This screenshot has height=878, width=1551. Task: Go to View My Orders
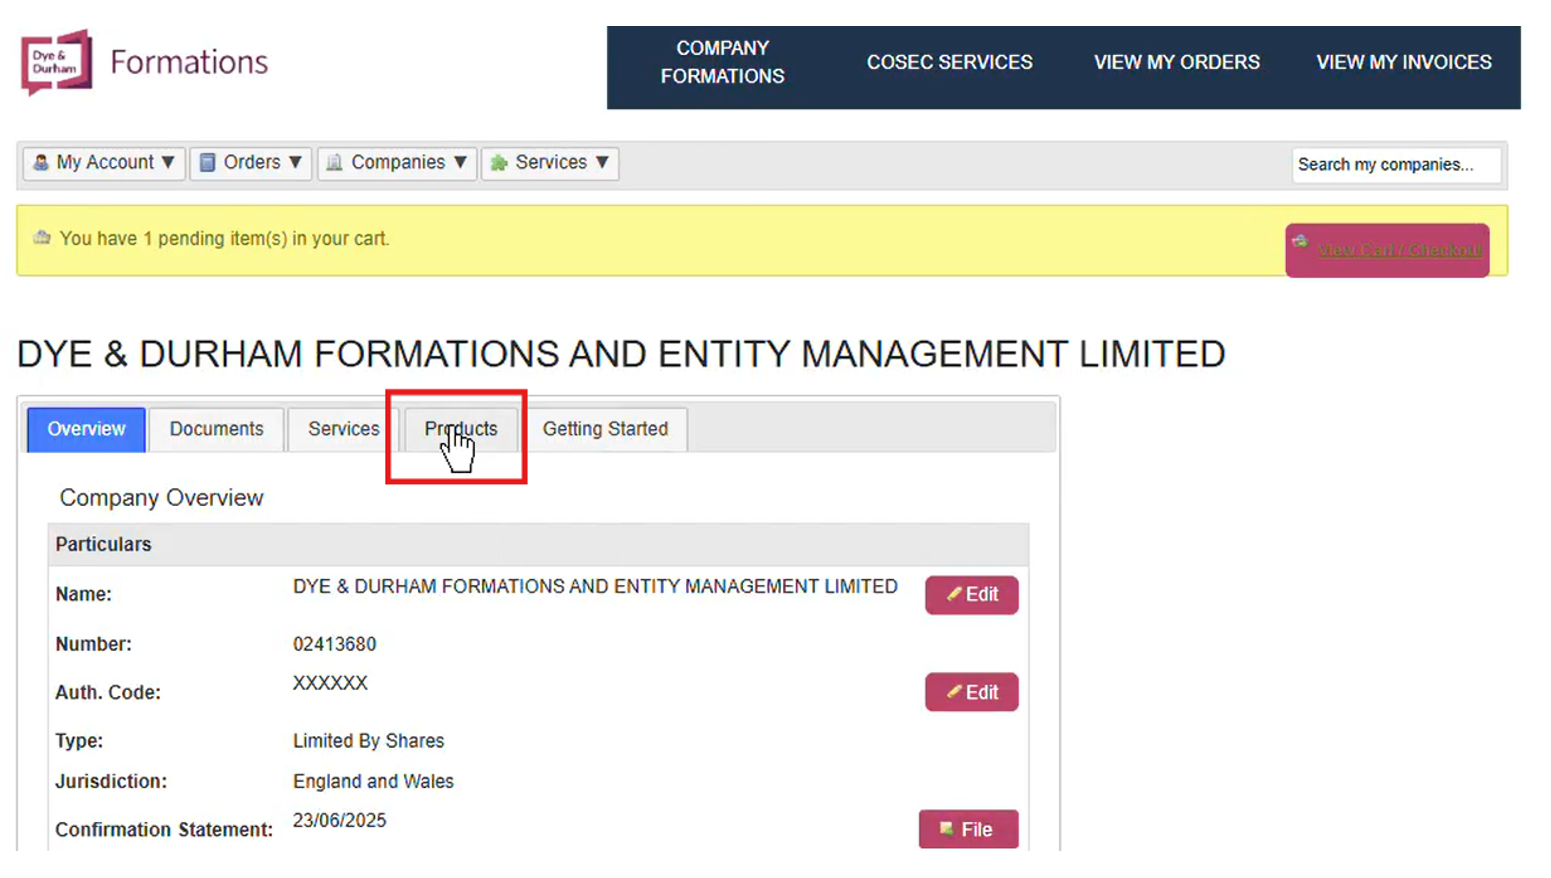pos(1176,62)
